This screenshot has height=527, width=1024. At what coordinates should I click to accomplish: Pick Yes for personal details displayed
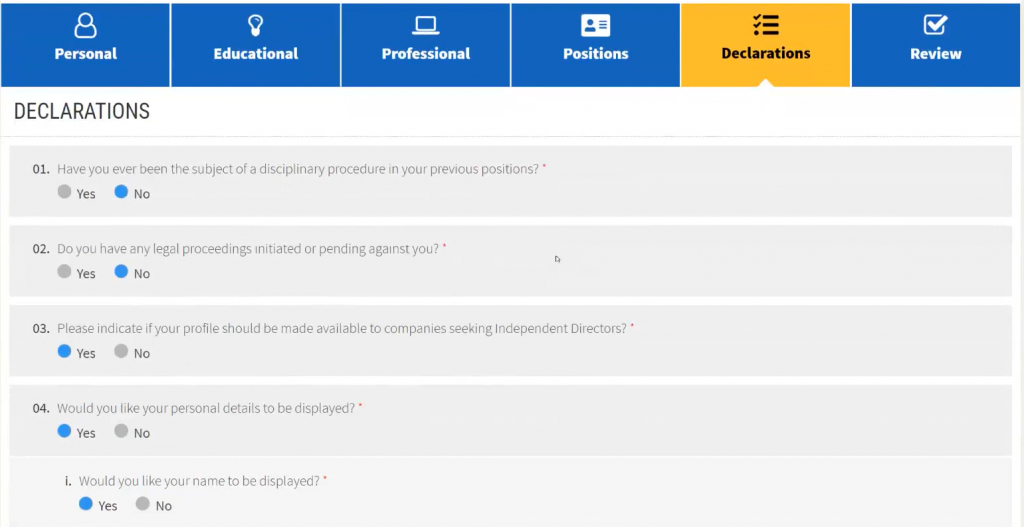coord(65,432)
